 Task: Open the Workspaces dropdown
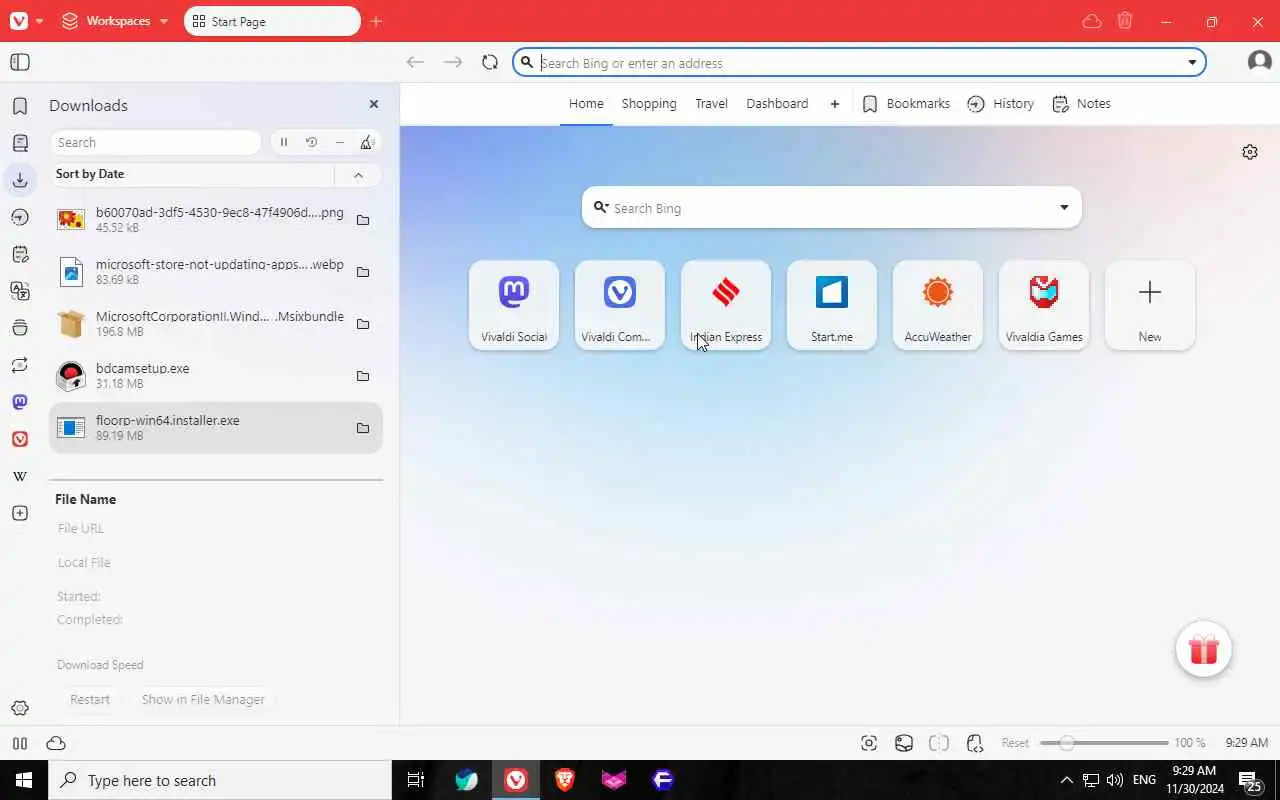pos(114,21)
